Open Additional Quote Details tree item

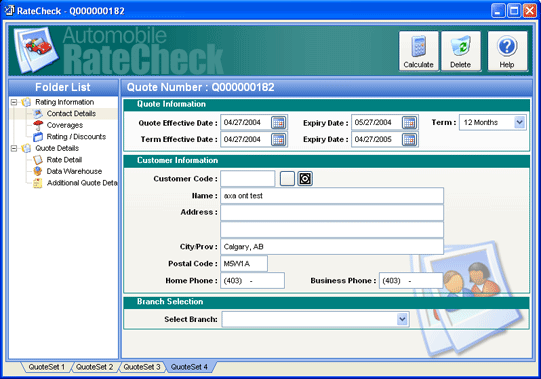pyautogui.click(x=82, y=183)
